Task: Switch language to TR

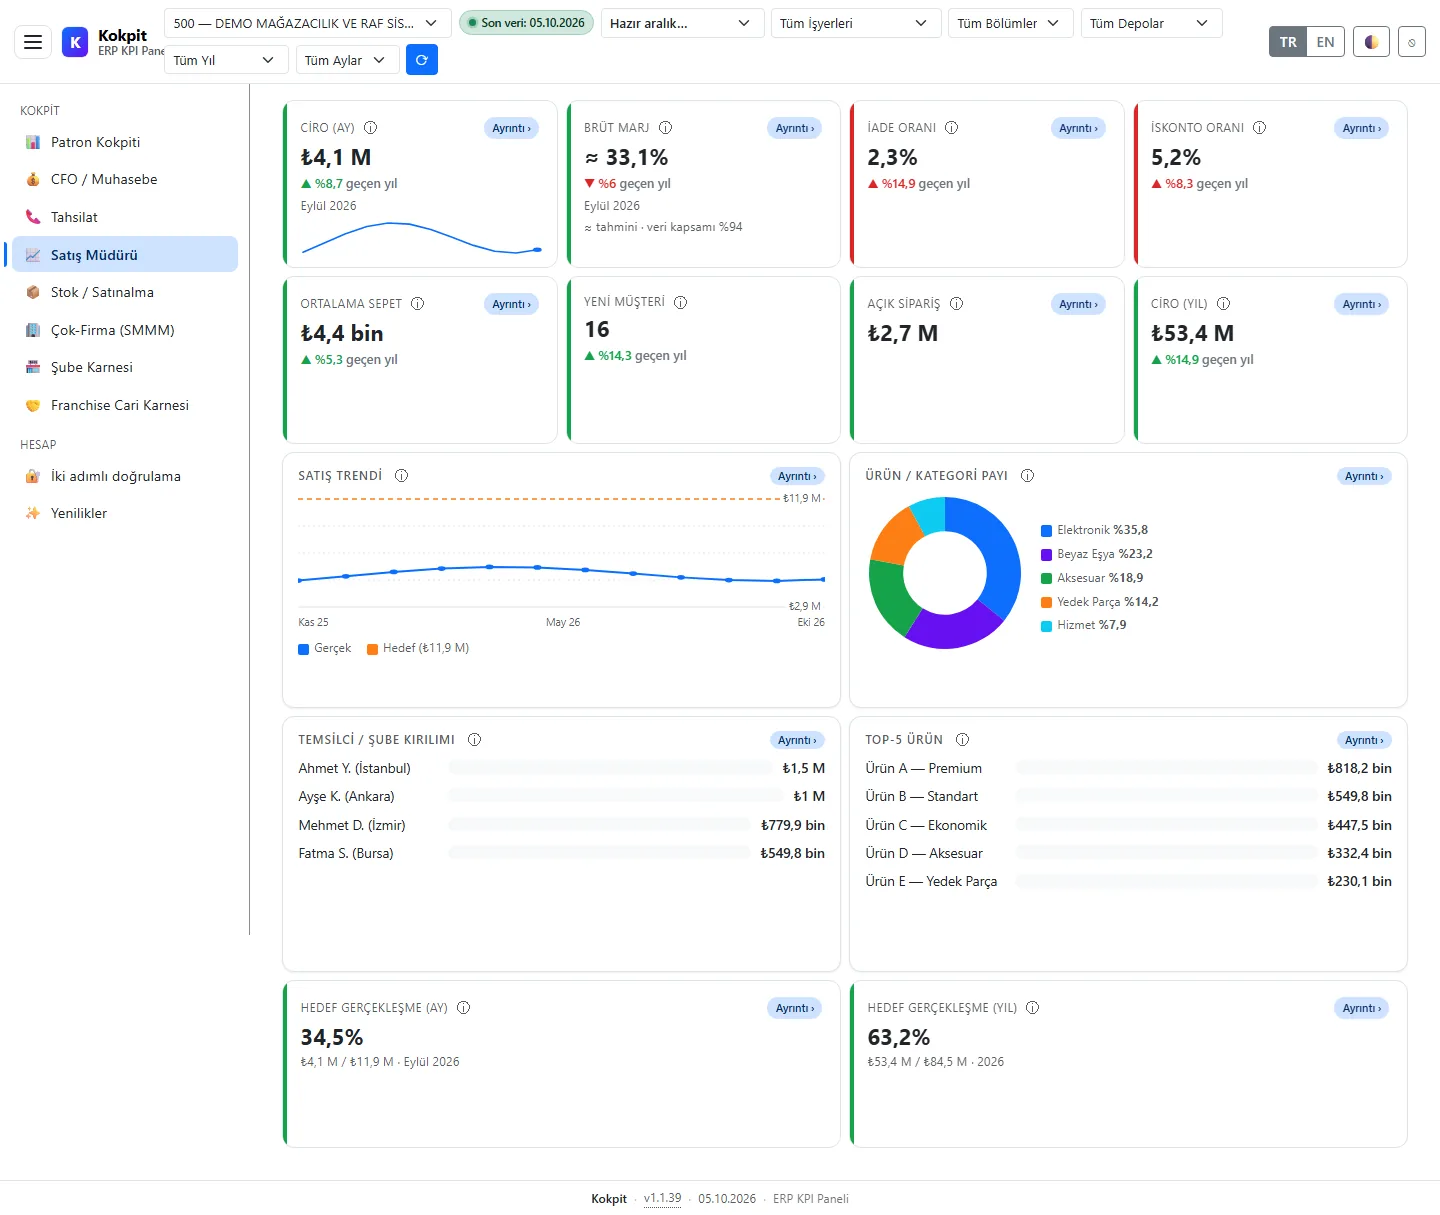Action: tap(1288, 42)
